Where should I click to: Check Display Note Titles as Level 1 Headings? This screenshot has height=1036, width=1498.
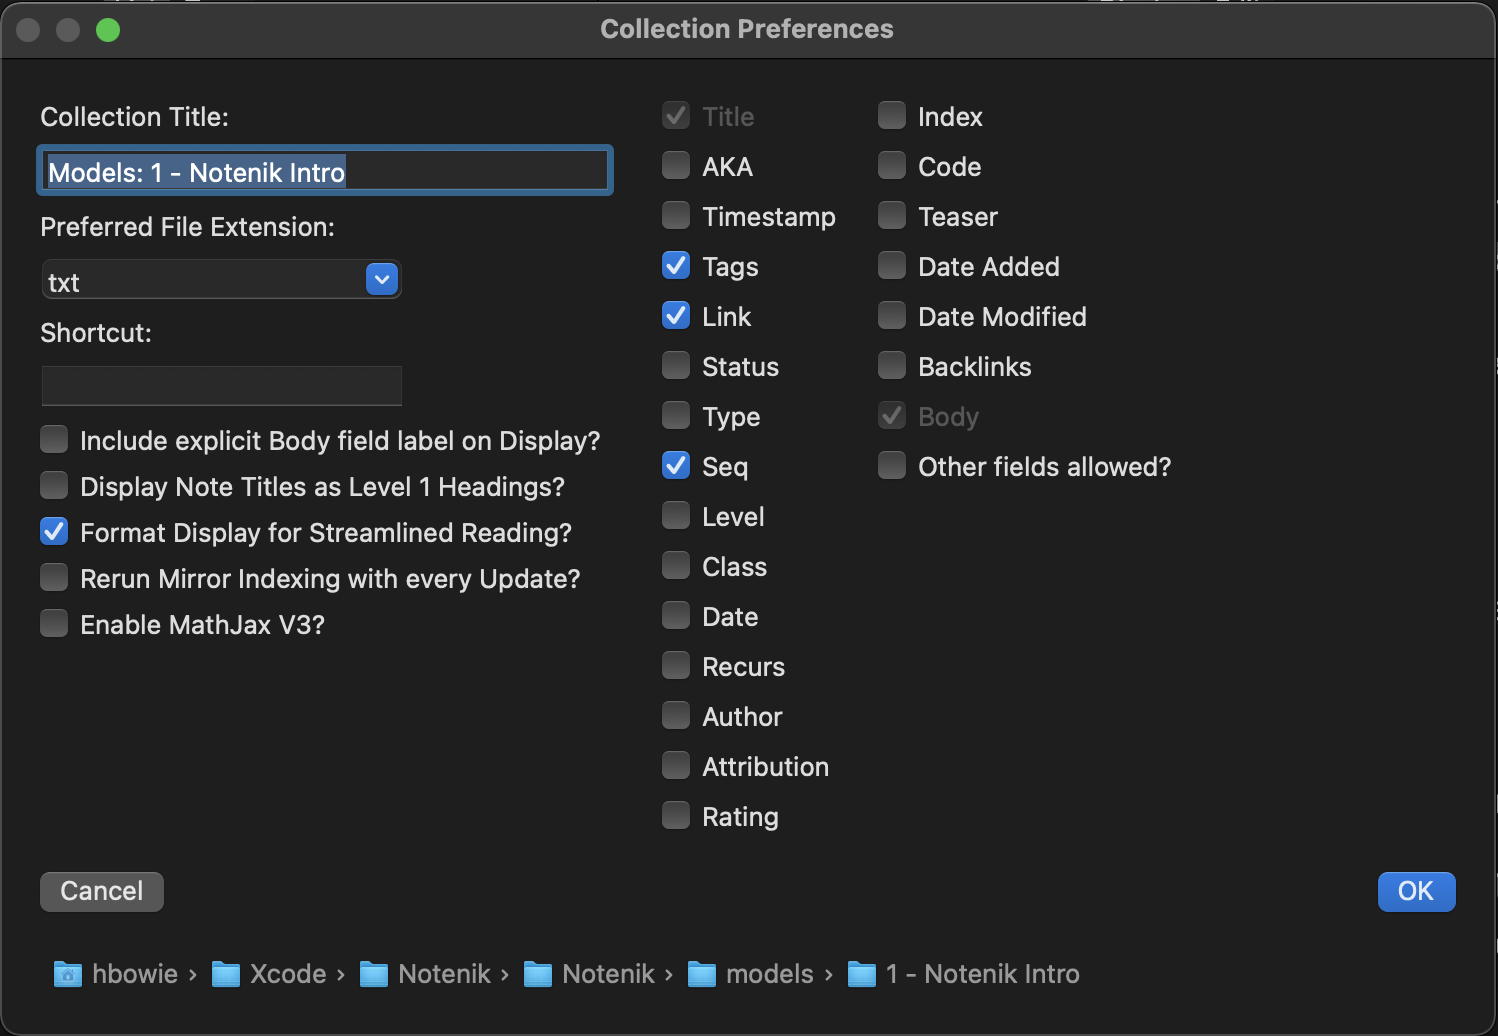54,486
